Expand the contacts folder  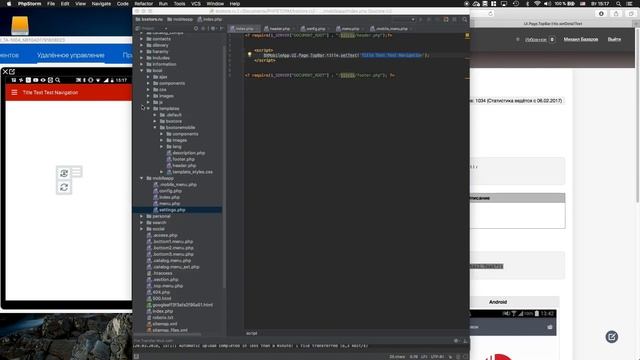(x=142, y=39)
